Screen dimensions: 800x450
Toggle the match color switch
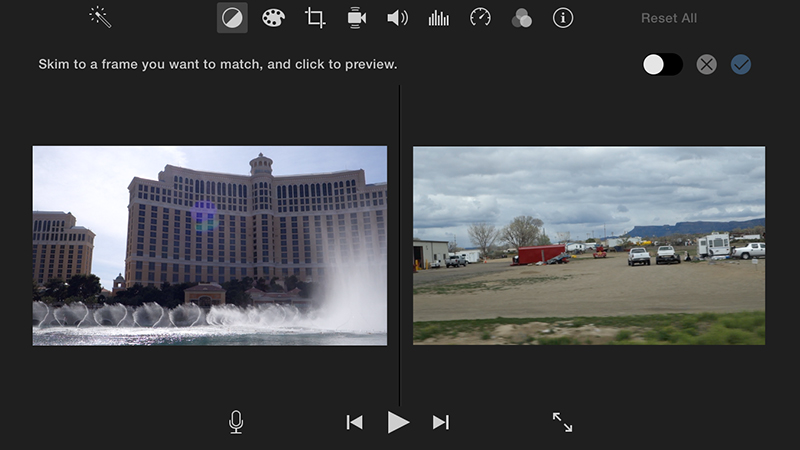(x=662, y=64)
